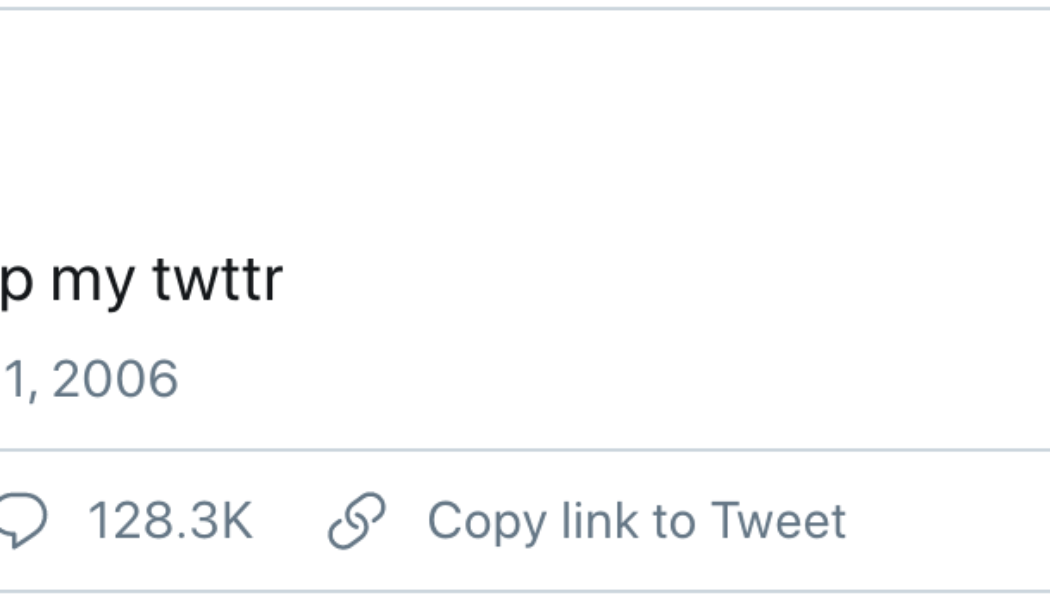
Task: Click the Copy link to Tweet label
Action: 637,519
